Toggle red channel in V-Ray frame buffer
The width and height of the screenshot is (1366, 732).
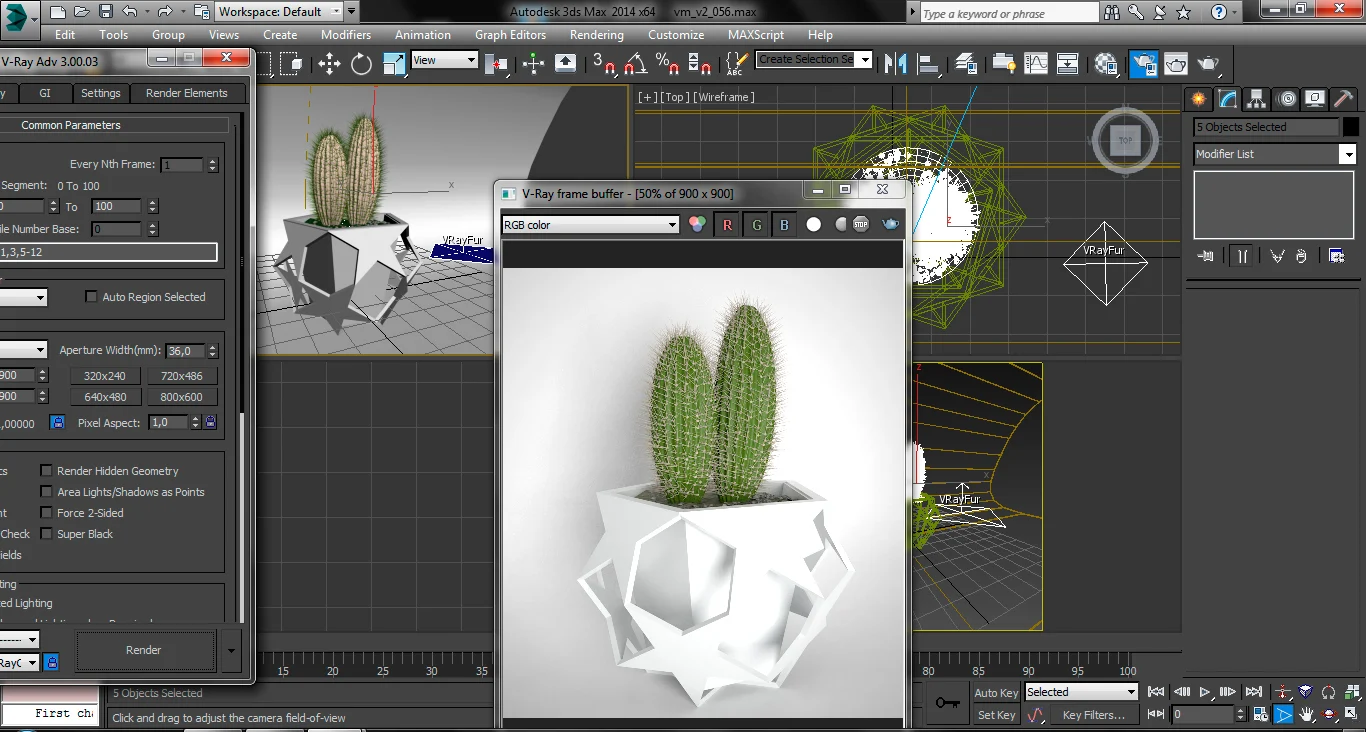[727, 225]
